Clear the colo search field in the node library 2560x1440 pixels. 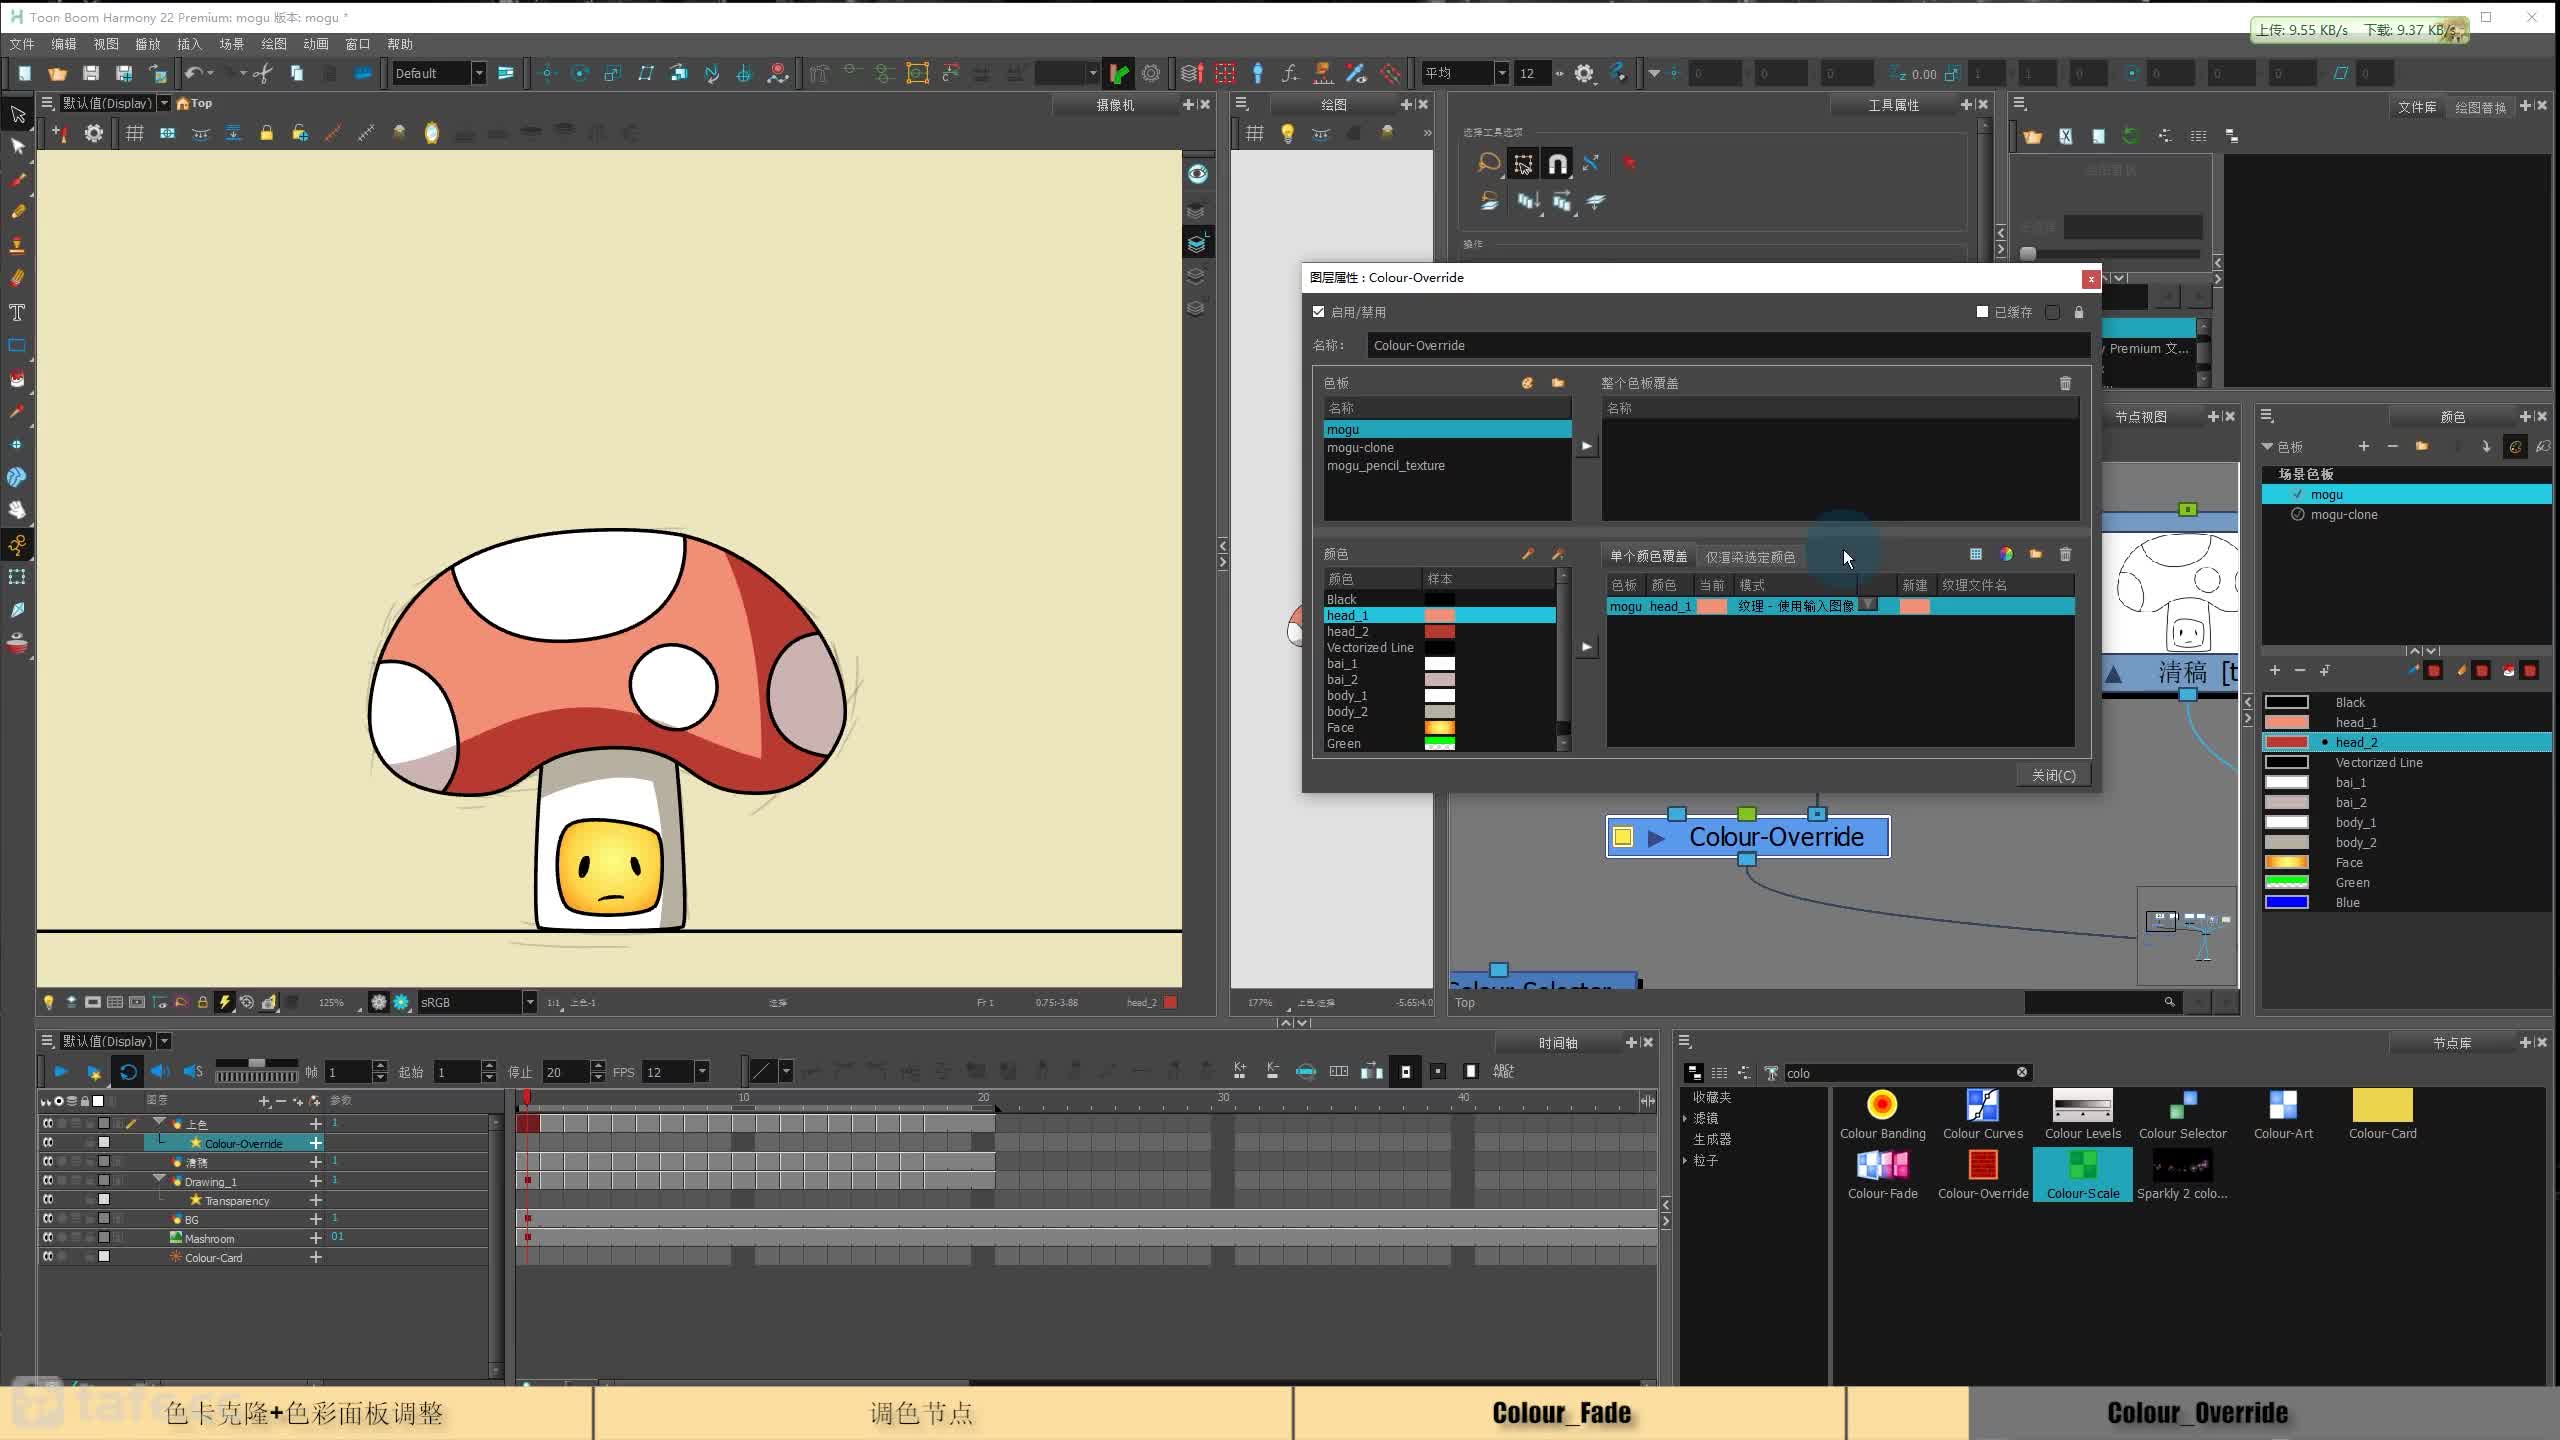pos(2021,1072)
